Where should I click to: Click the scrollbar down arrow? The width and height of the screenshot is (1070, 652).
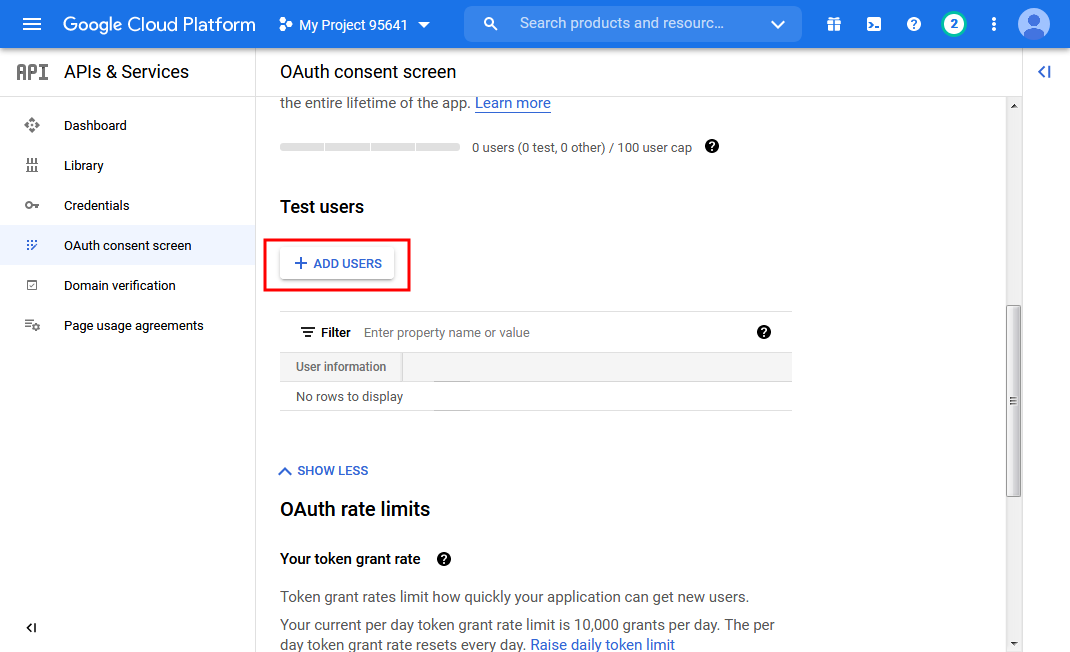tap(1014, 643)
